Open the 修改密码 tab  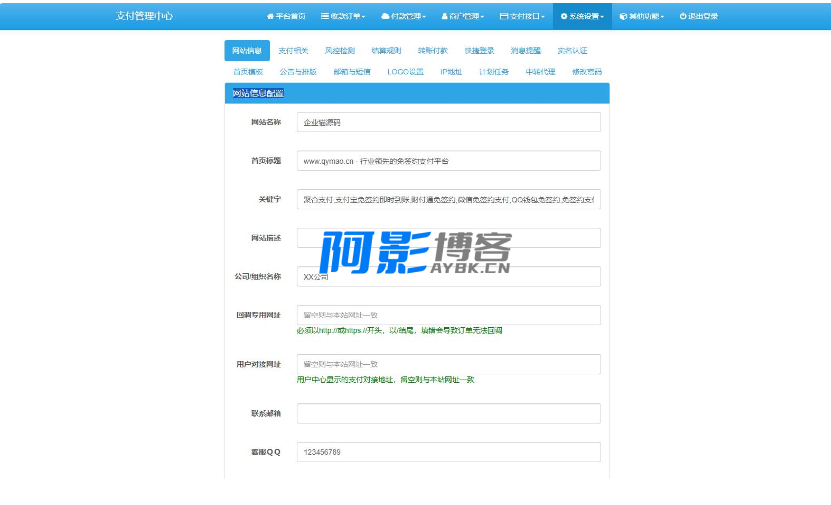point(586,72)
